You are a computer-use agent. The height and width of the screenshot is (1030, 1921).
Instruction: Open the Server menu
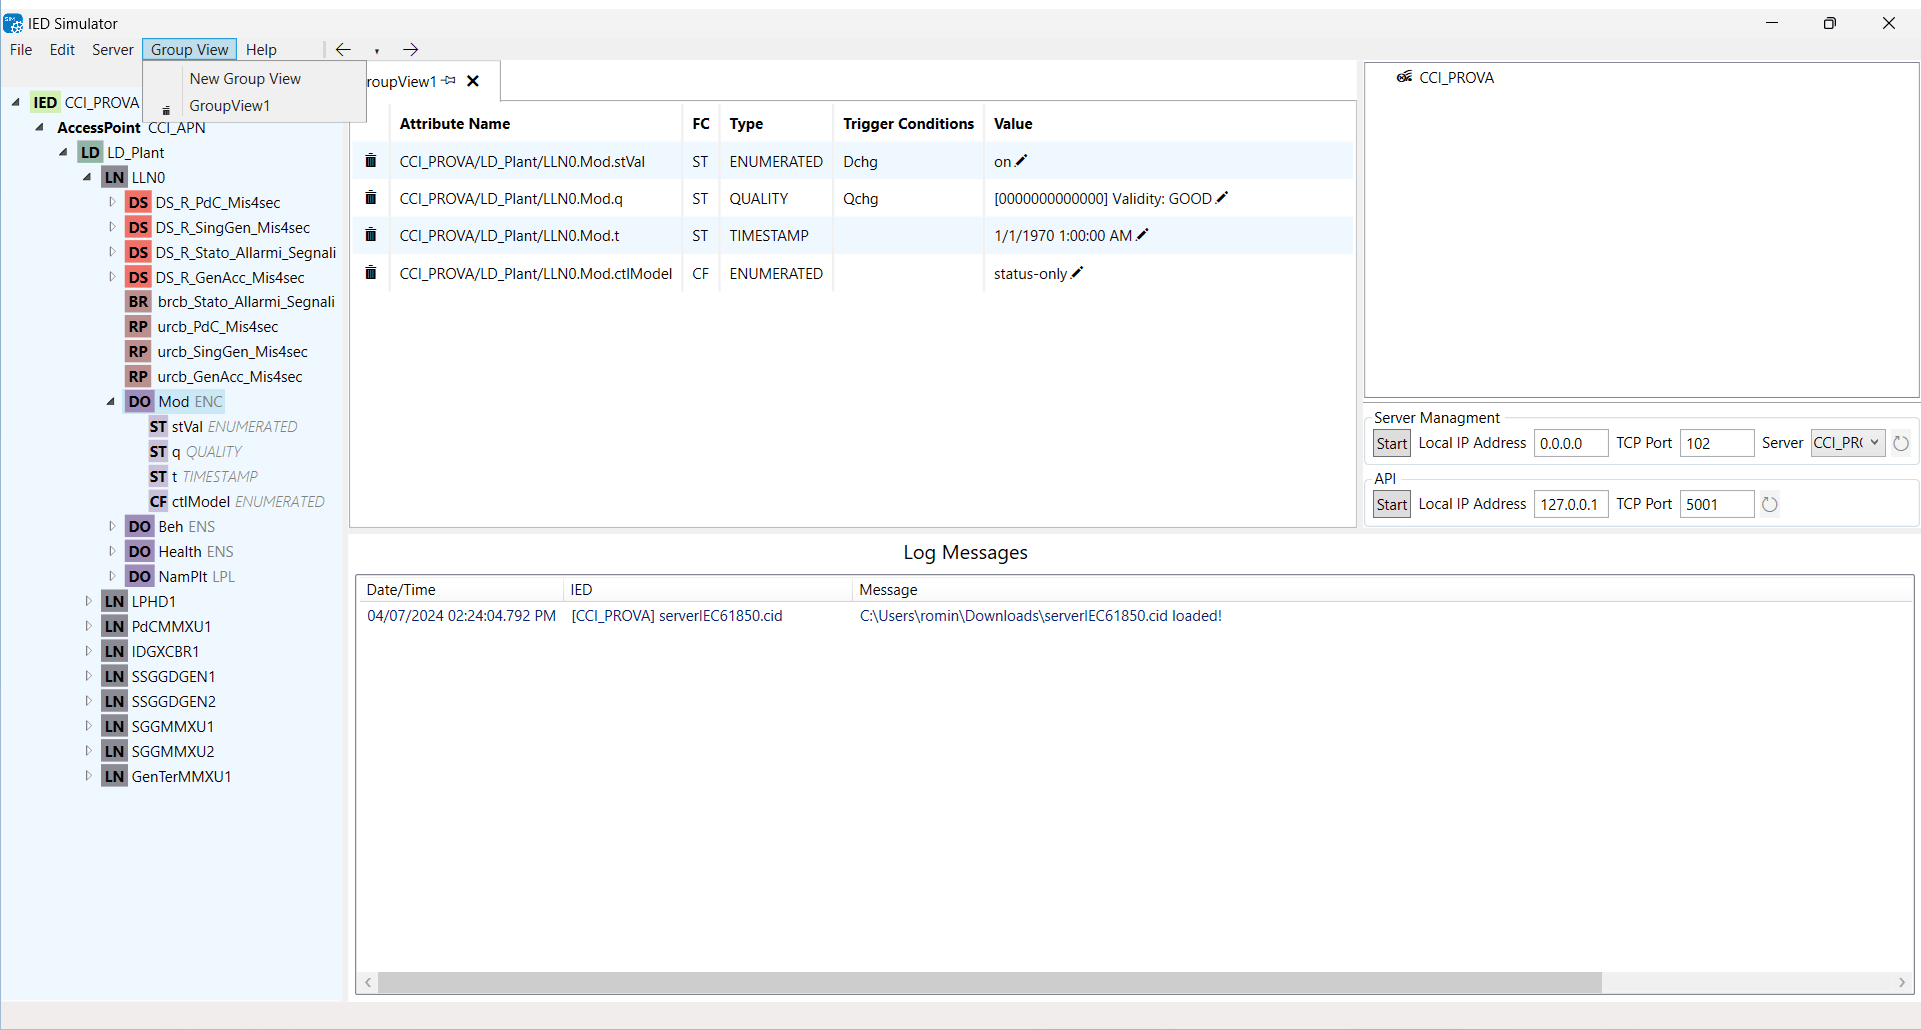tap(112, 49)
